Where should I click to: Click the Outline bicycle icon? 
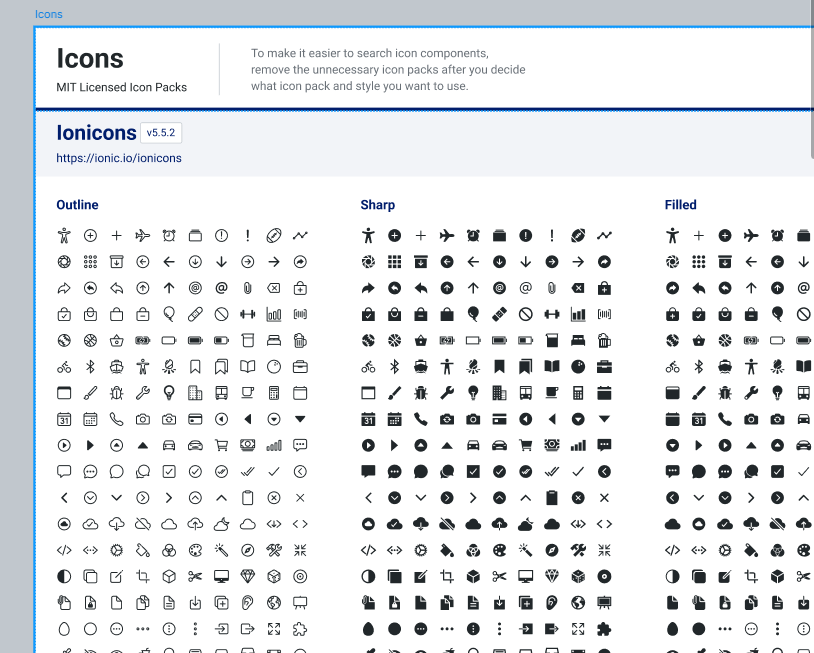tap(64, 367)
